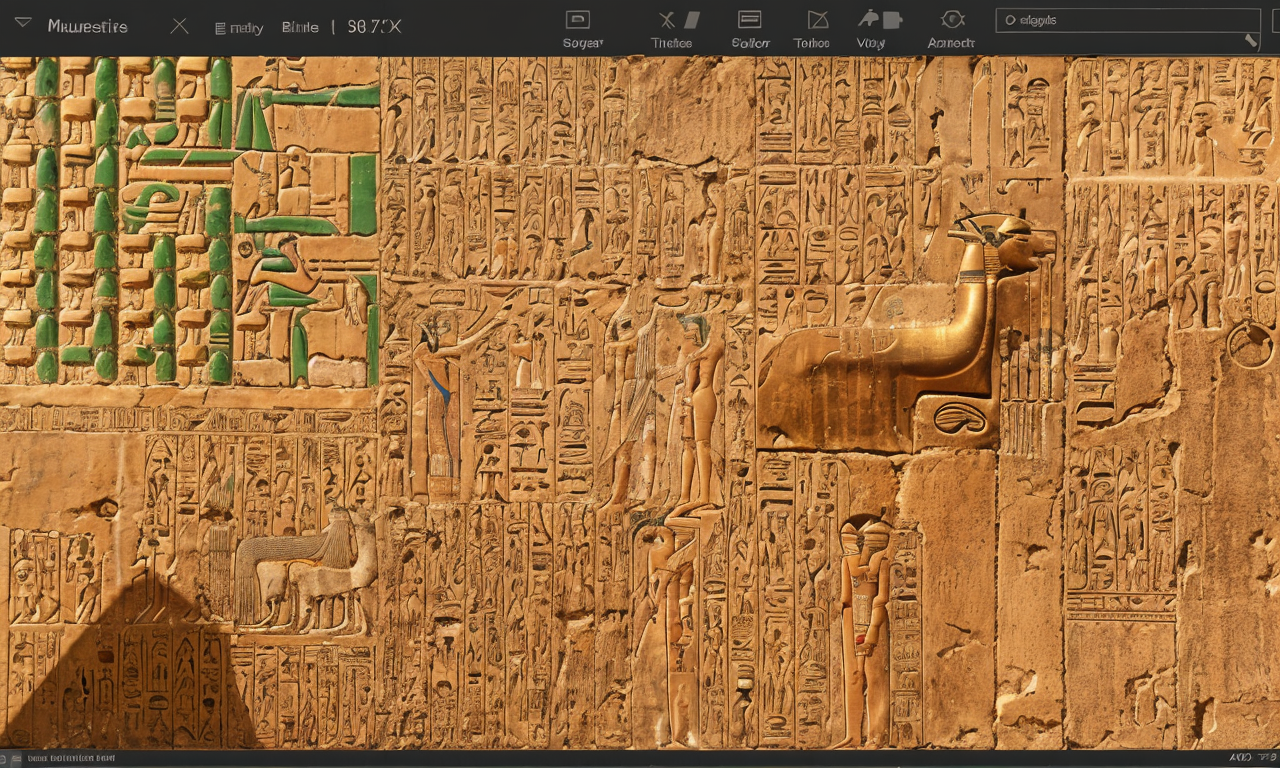This screenshot has height=768, width=1280.
Task: Switch to the Voy toolbar tab
Action: pos(869,43)
